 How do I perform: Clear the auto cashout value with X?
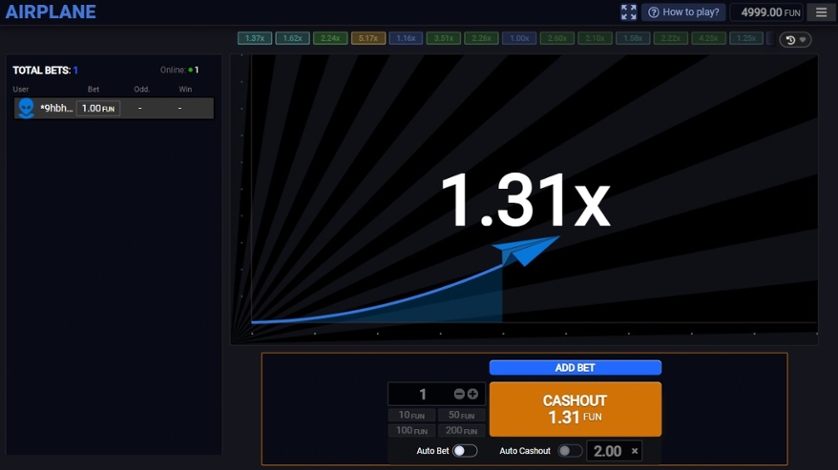(634, 451)
